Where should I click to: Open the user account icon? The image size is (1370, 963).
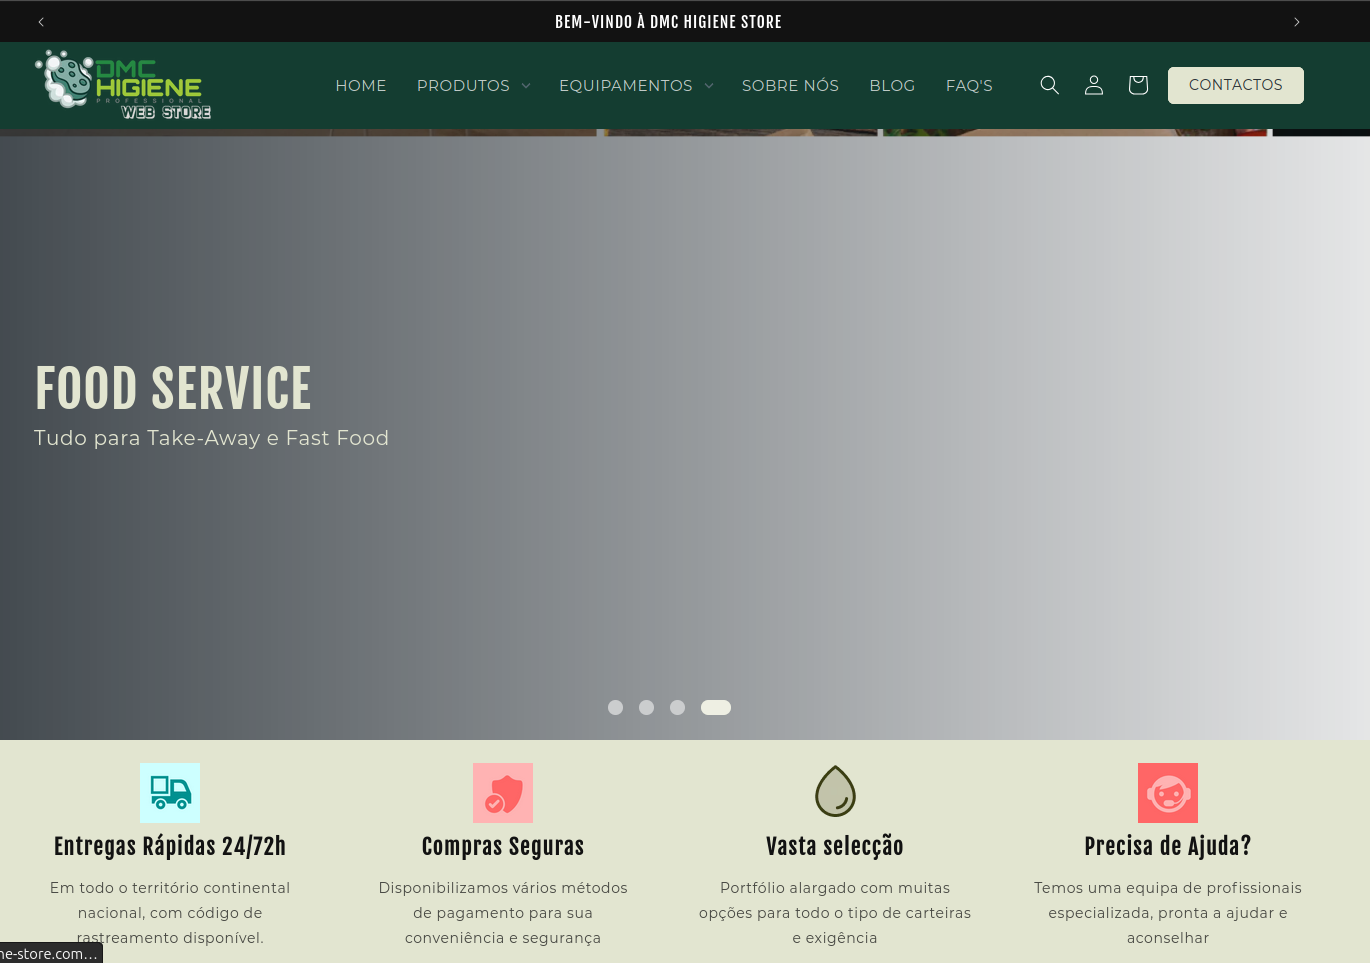1093,85
